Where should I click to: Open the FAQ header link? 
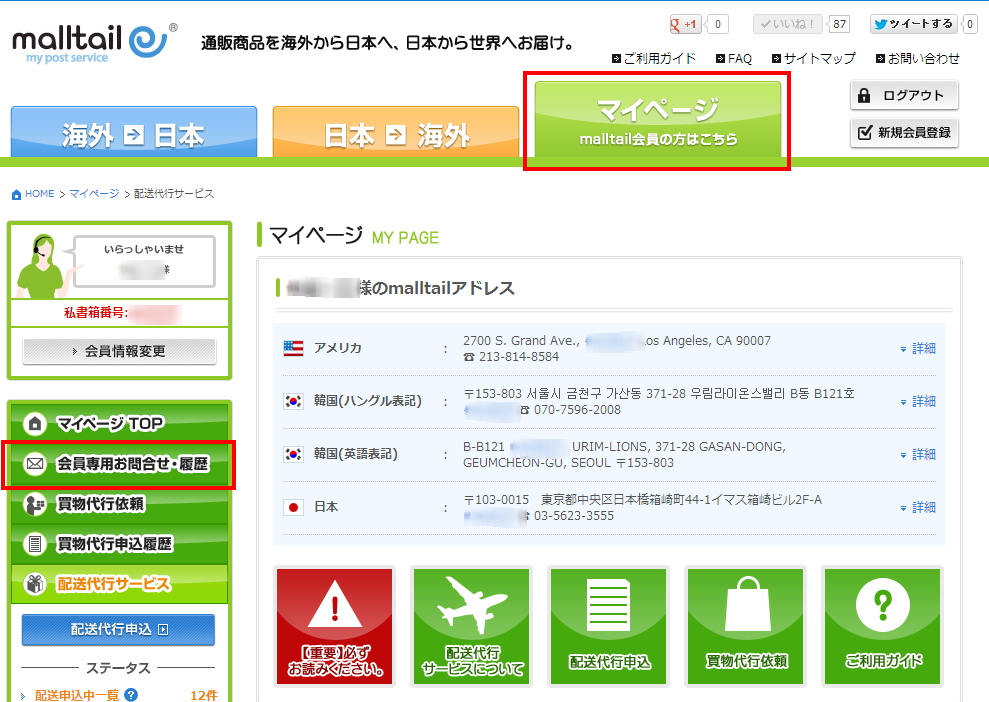(734, 59)
